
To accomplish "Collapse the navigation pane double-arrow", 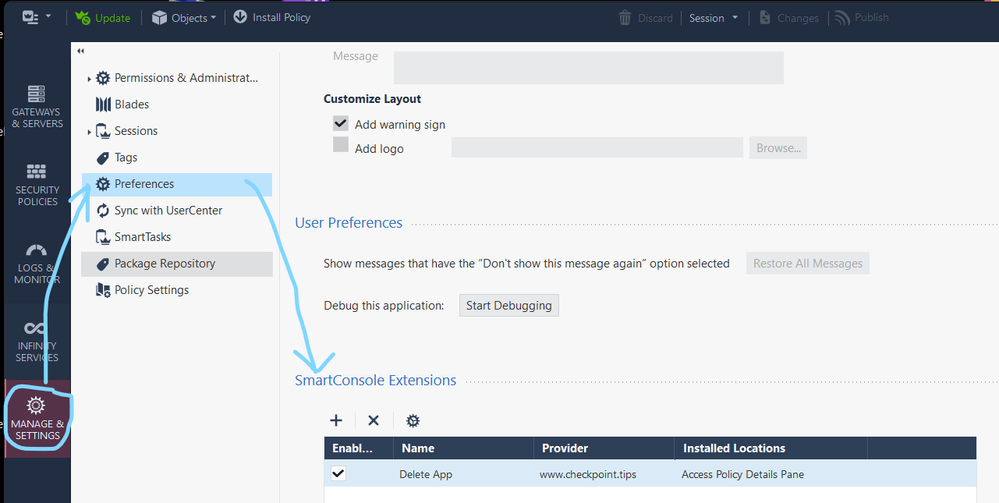I will coord(80,51).
